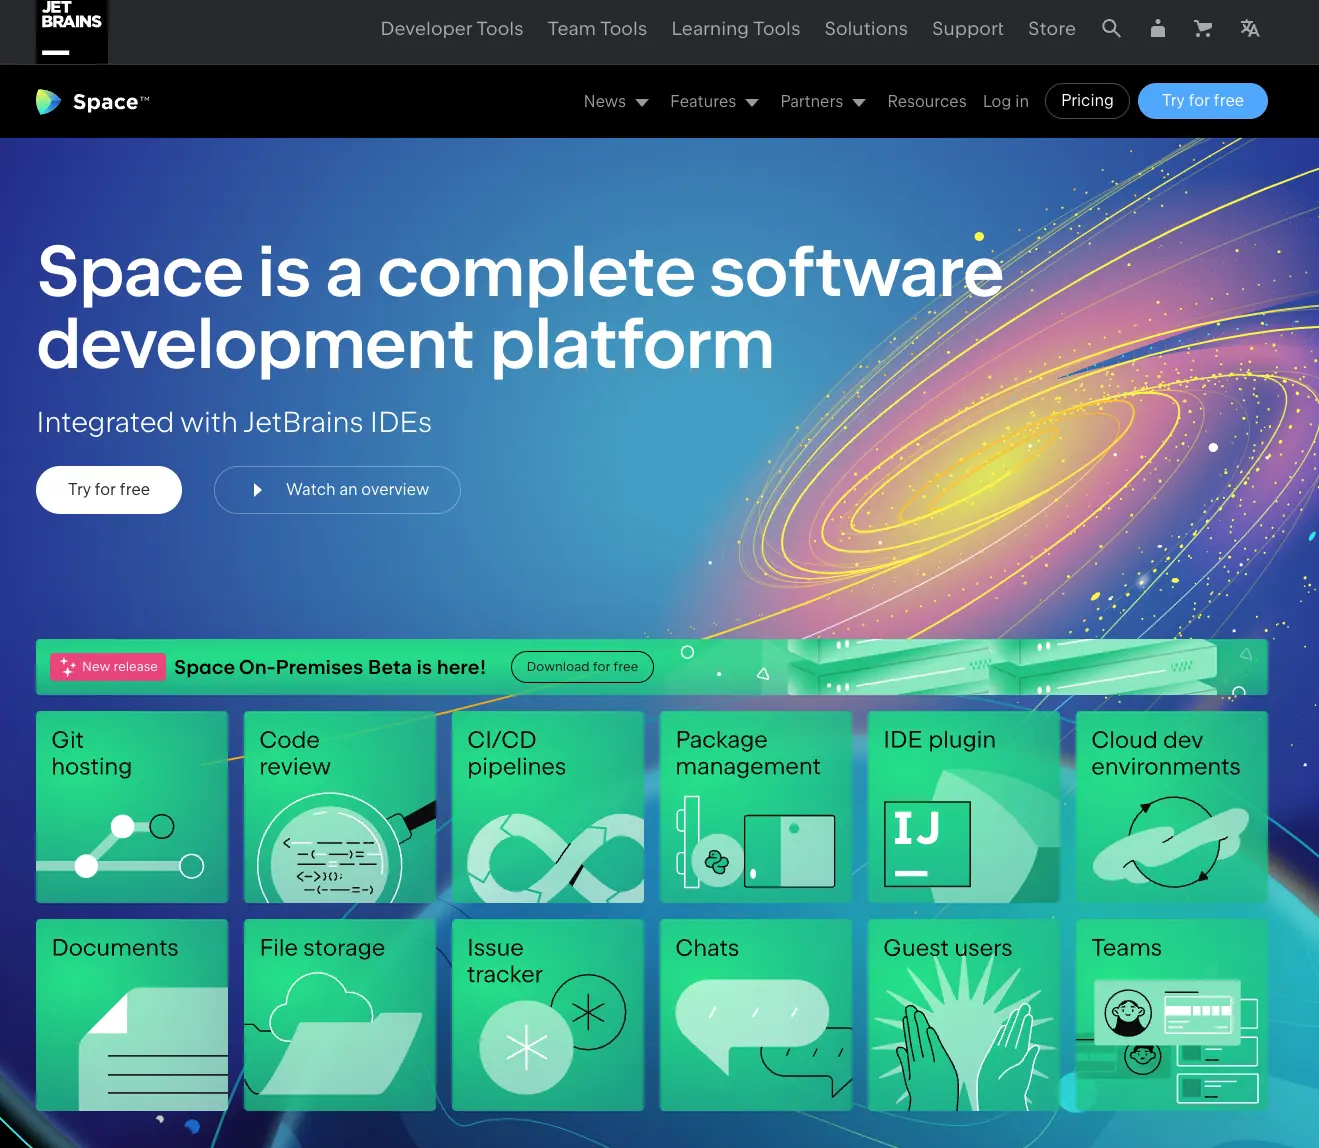Open the Developer Tools menu
The width and height of the screenshot is (1319, 1148).
(452, 29)
